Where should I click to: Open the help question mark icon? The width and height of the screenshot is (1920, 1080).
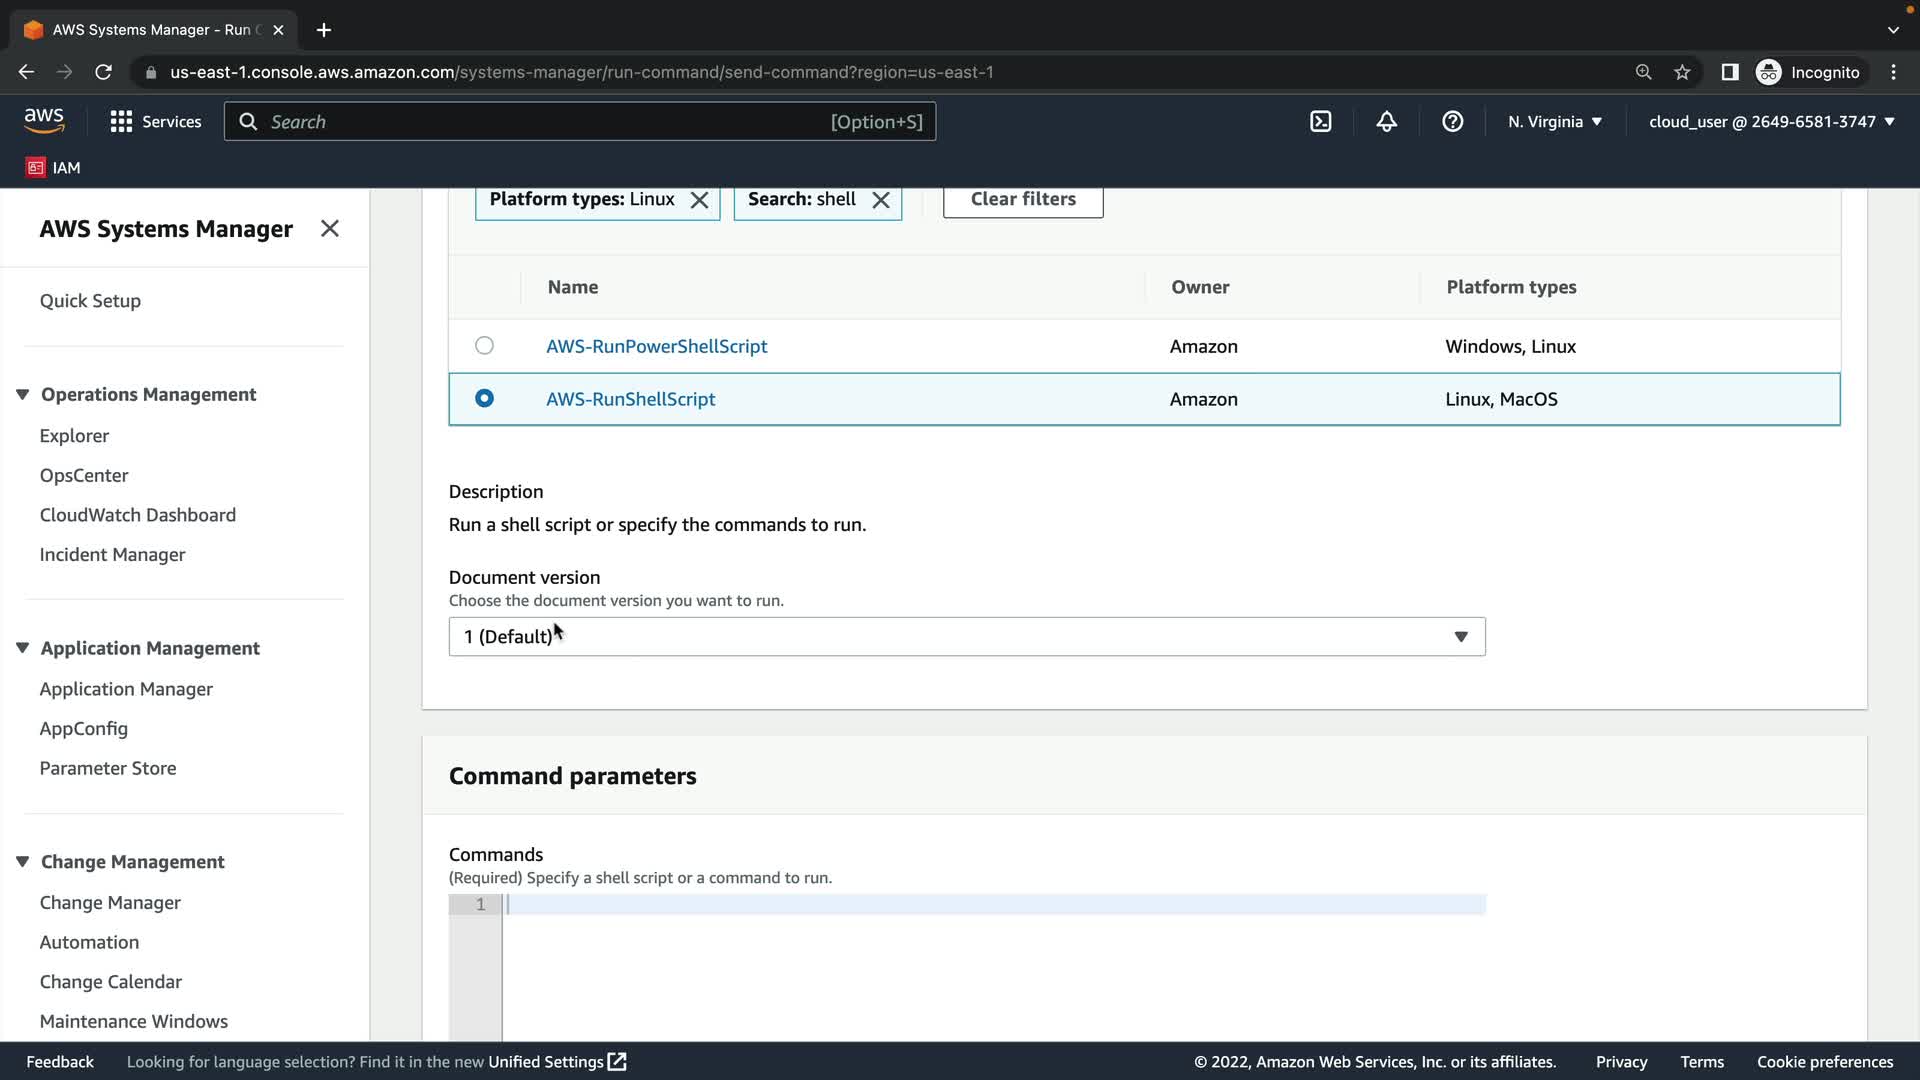tap(1452, 122)
